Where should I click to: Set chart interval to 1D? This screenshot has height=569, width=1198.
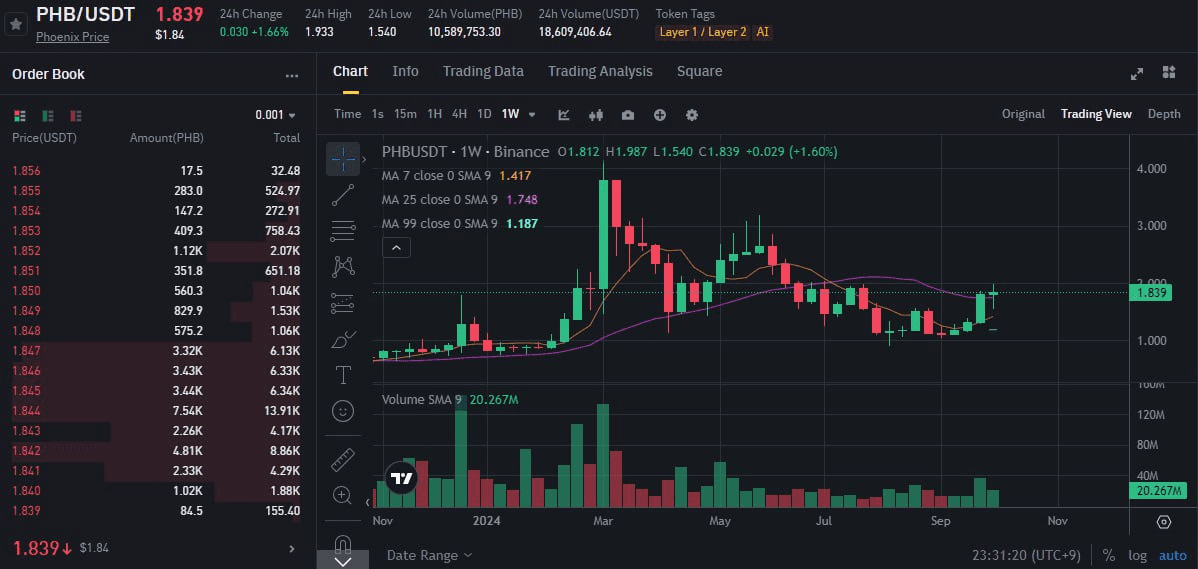(x=484, y=114)
